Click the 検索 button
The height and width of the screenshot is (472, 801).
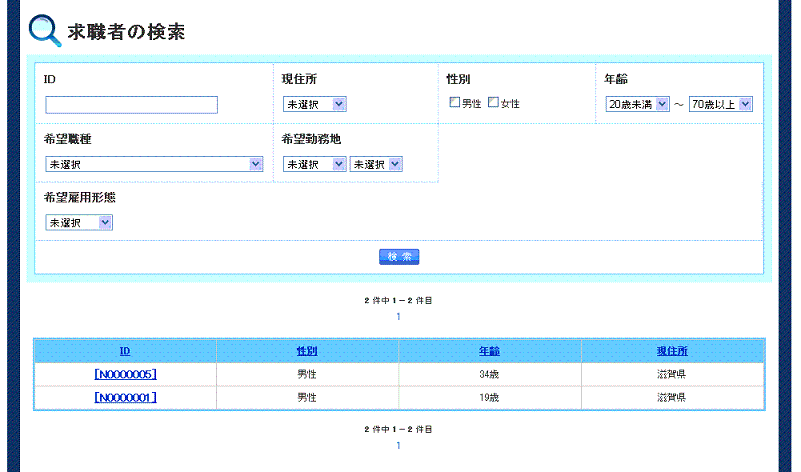[399, 257]
